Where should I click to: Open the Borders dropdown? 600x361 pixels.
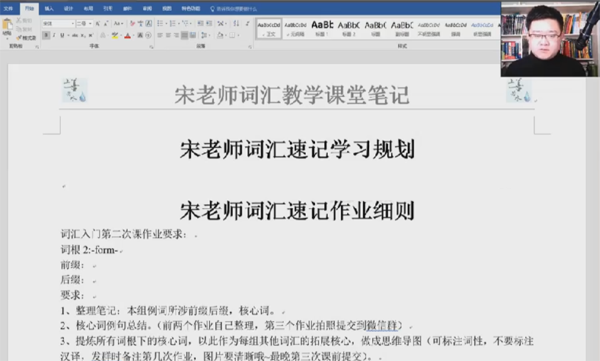coord(234,35)
